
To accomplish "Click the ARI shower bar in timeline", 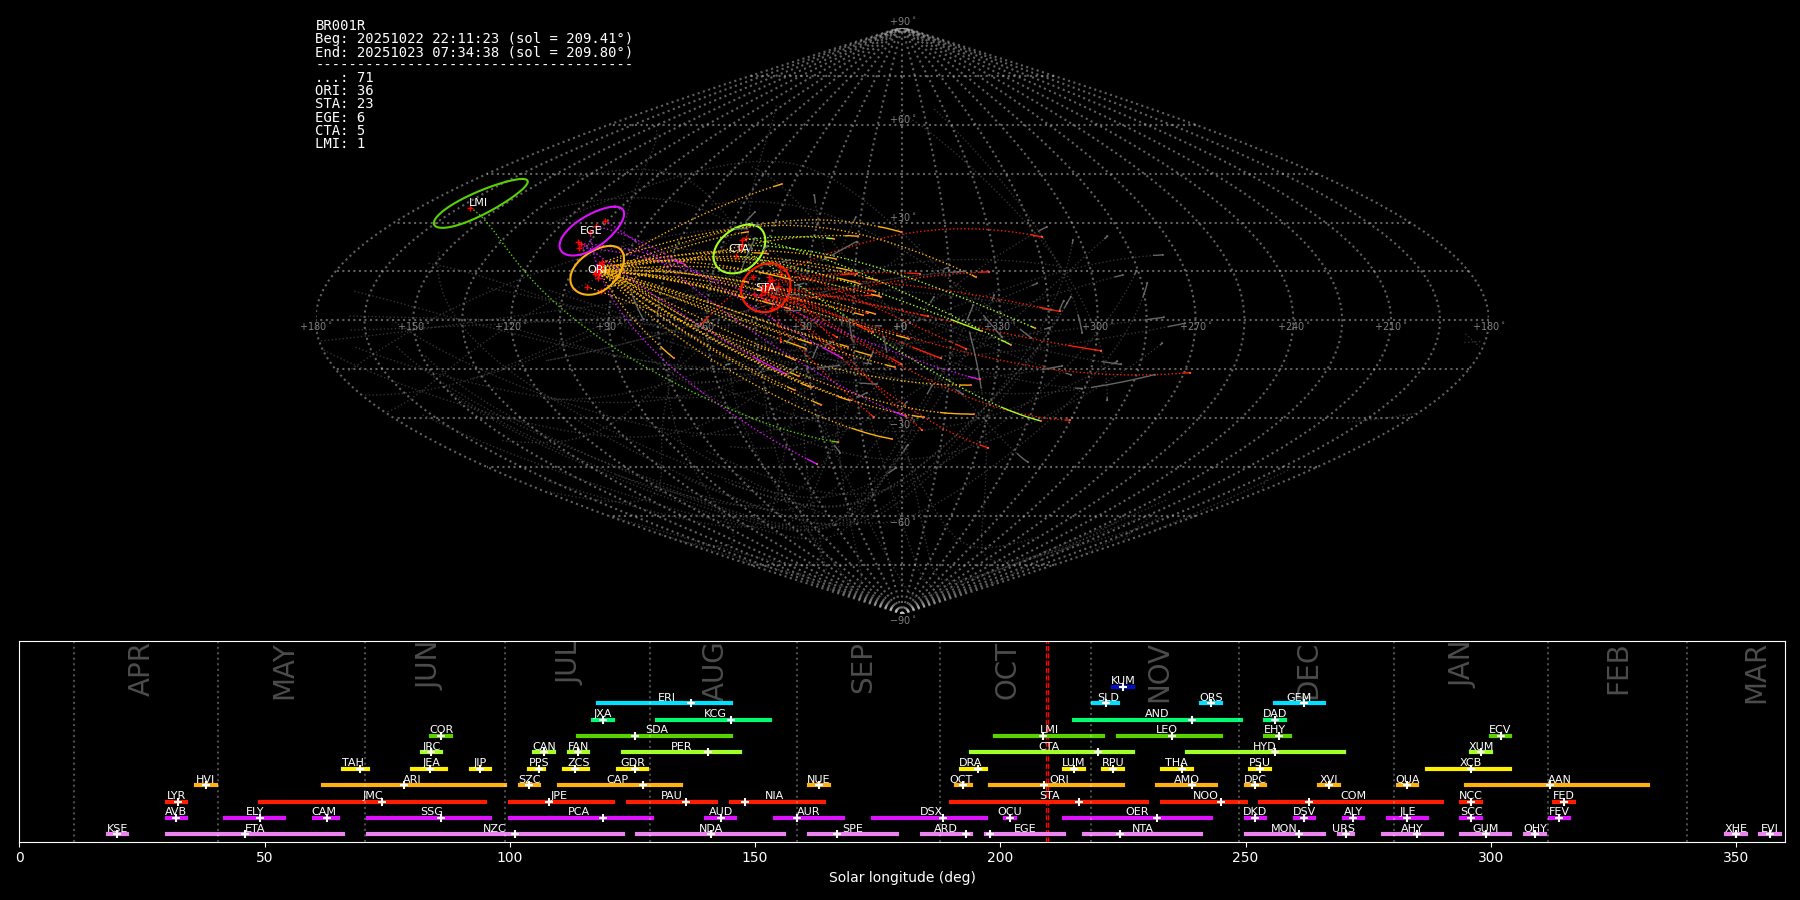I will tap(414, 785).
